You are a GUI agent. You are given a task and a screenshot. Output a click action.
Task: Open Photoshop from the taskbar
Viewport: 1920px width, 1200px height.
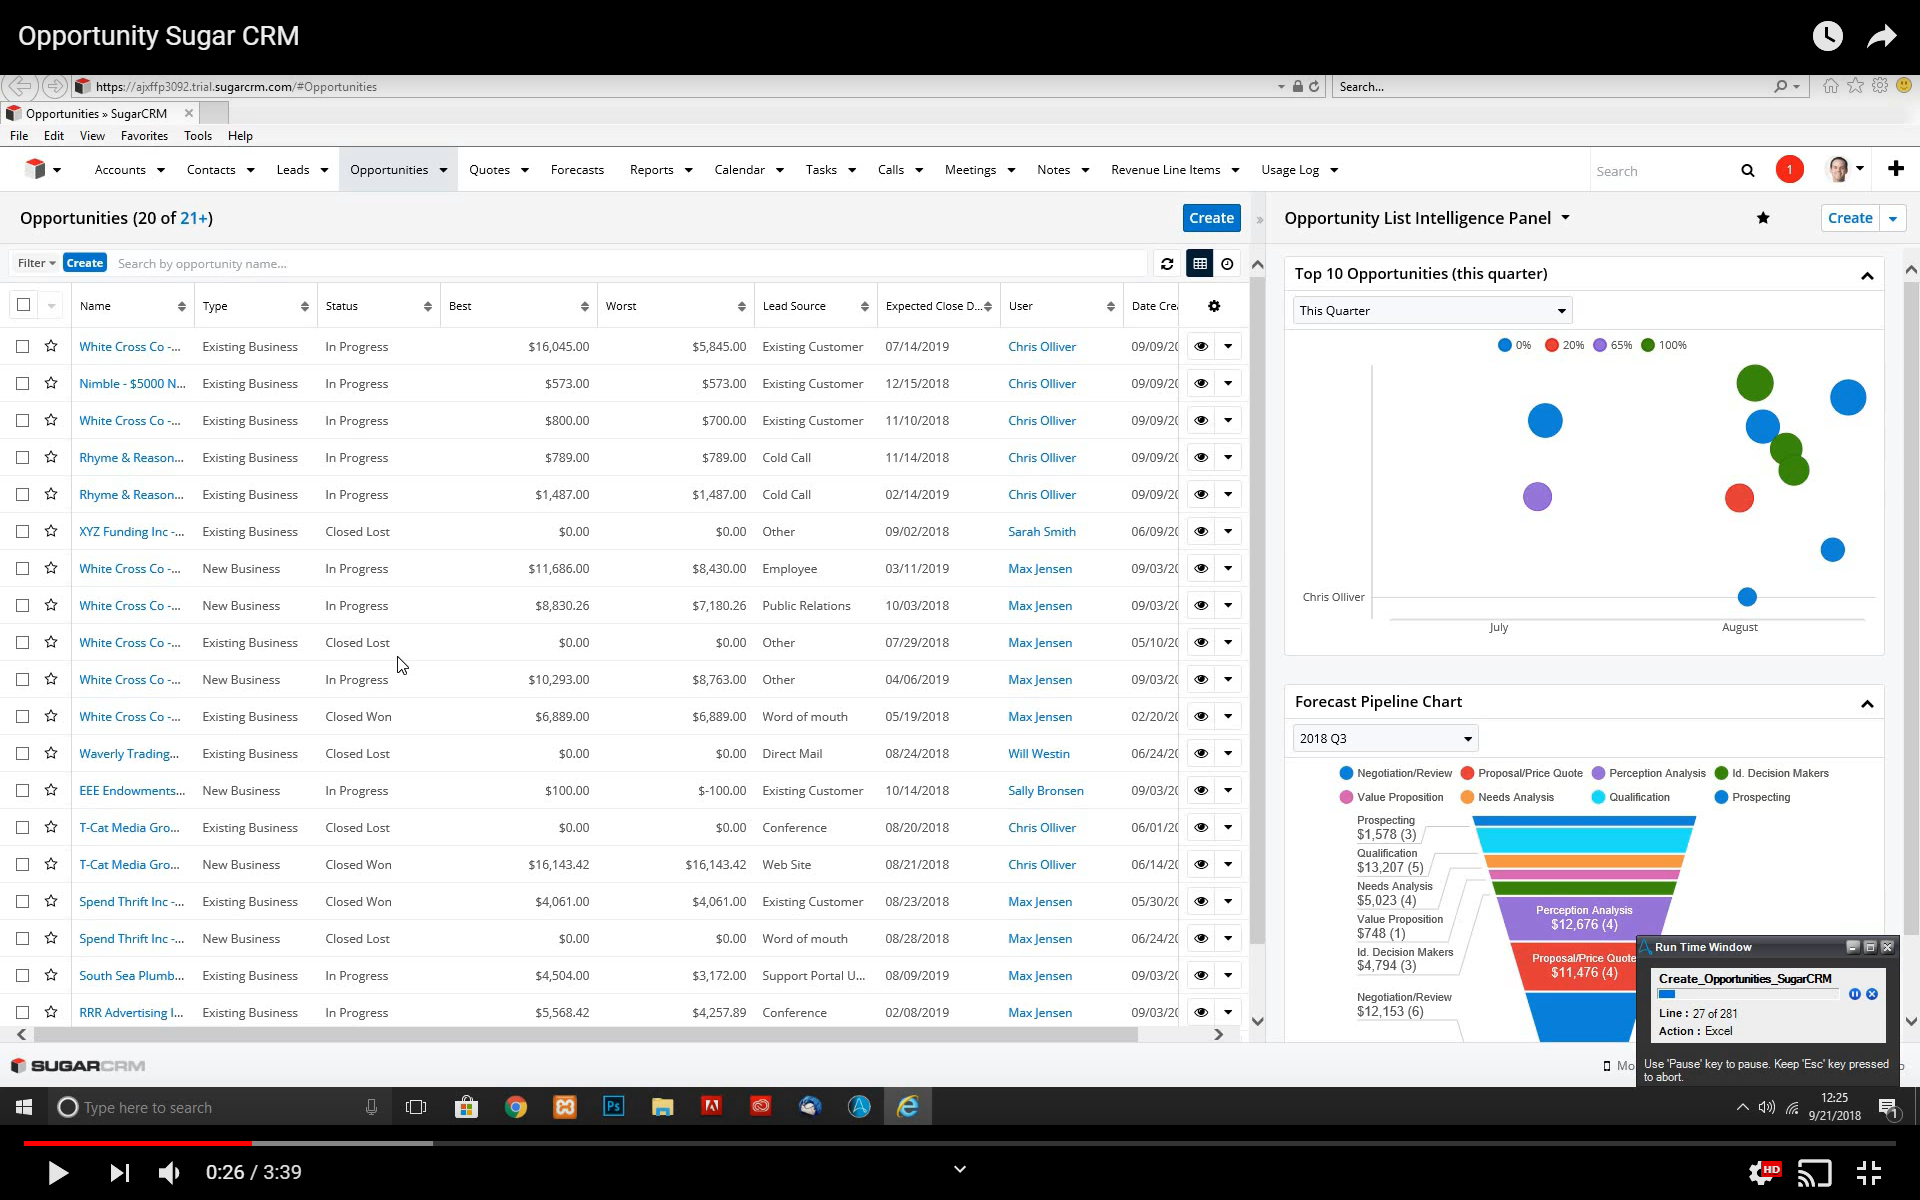pos(613,1107)
